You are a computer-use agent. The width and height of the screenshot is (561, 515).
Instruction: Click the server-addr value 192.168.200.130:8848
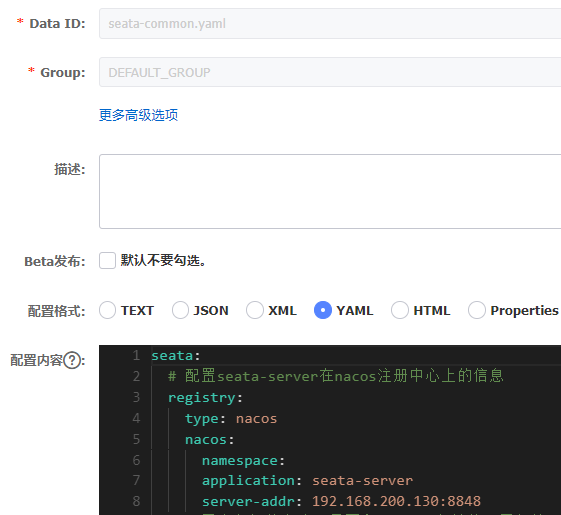tap(396, 501)
